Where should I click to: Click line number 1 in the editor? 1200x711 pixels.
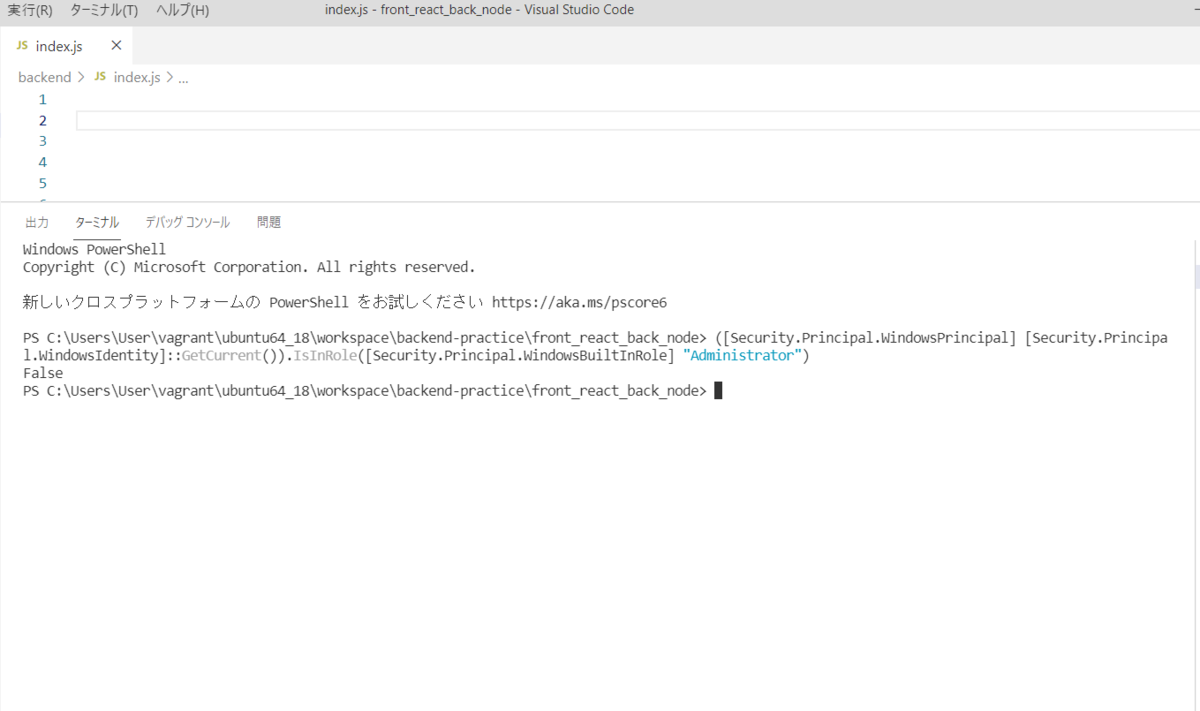coord(42,99)
